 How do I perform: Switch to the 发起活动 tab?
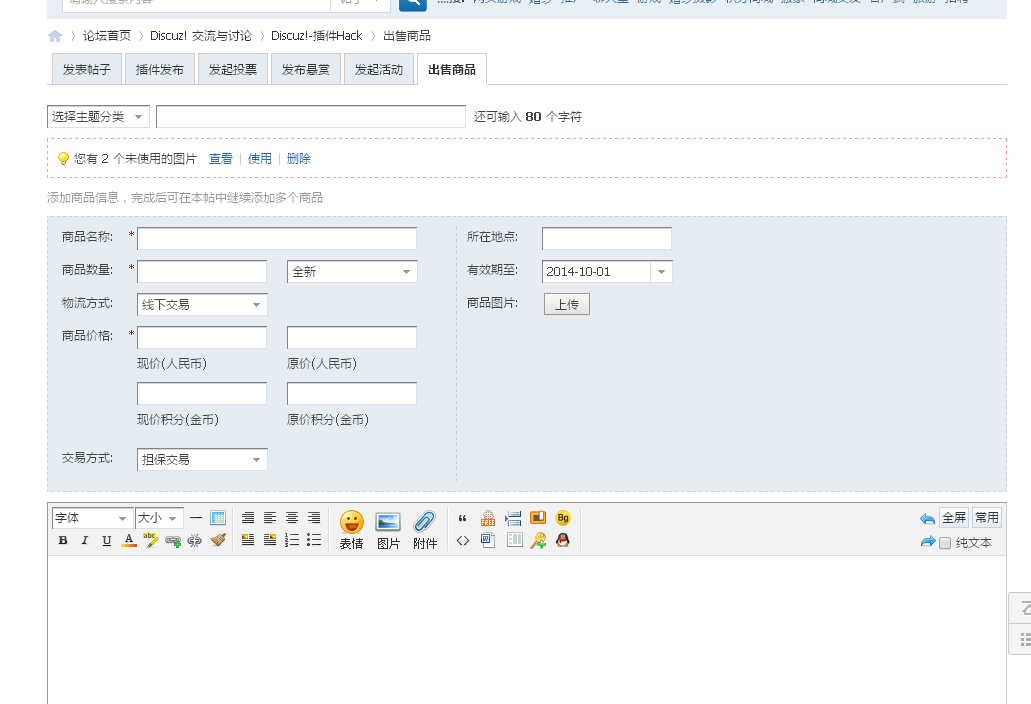[x=379, y=70]
